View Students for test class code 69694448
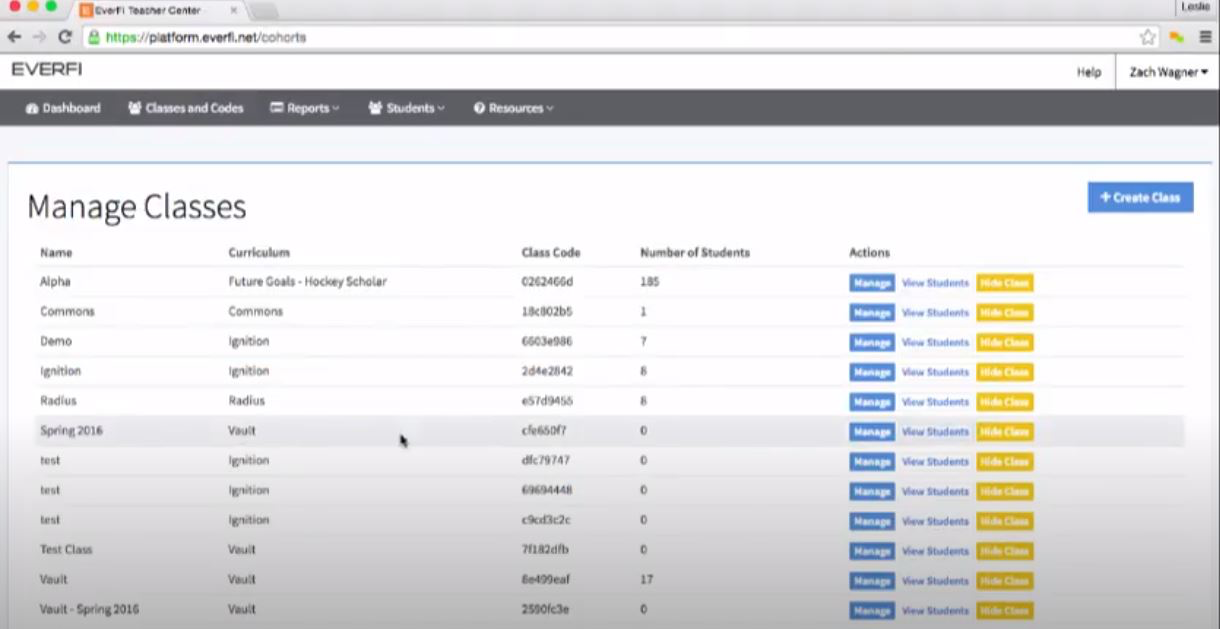This screenshot has width=1220, height=629. tap(935, 491)
